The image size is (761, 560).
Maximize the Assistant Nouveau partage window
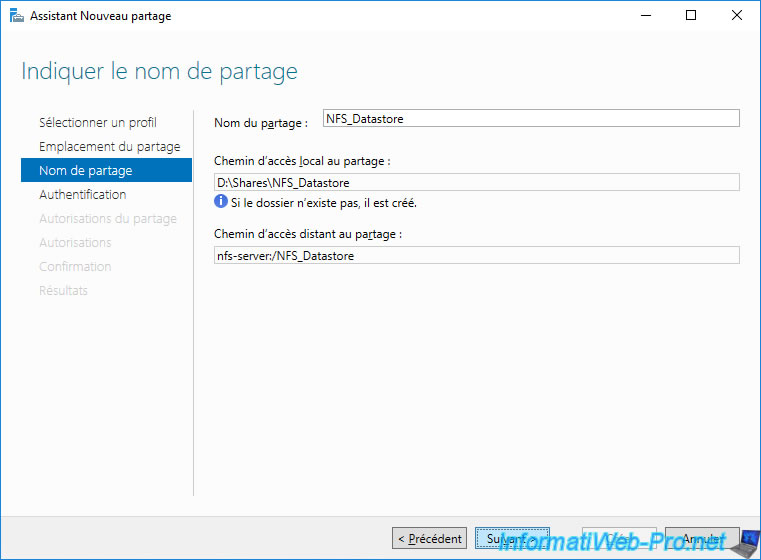(x=691, y=16)
